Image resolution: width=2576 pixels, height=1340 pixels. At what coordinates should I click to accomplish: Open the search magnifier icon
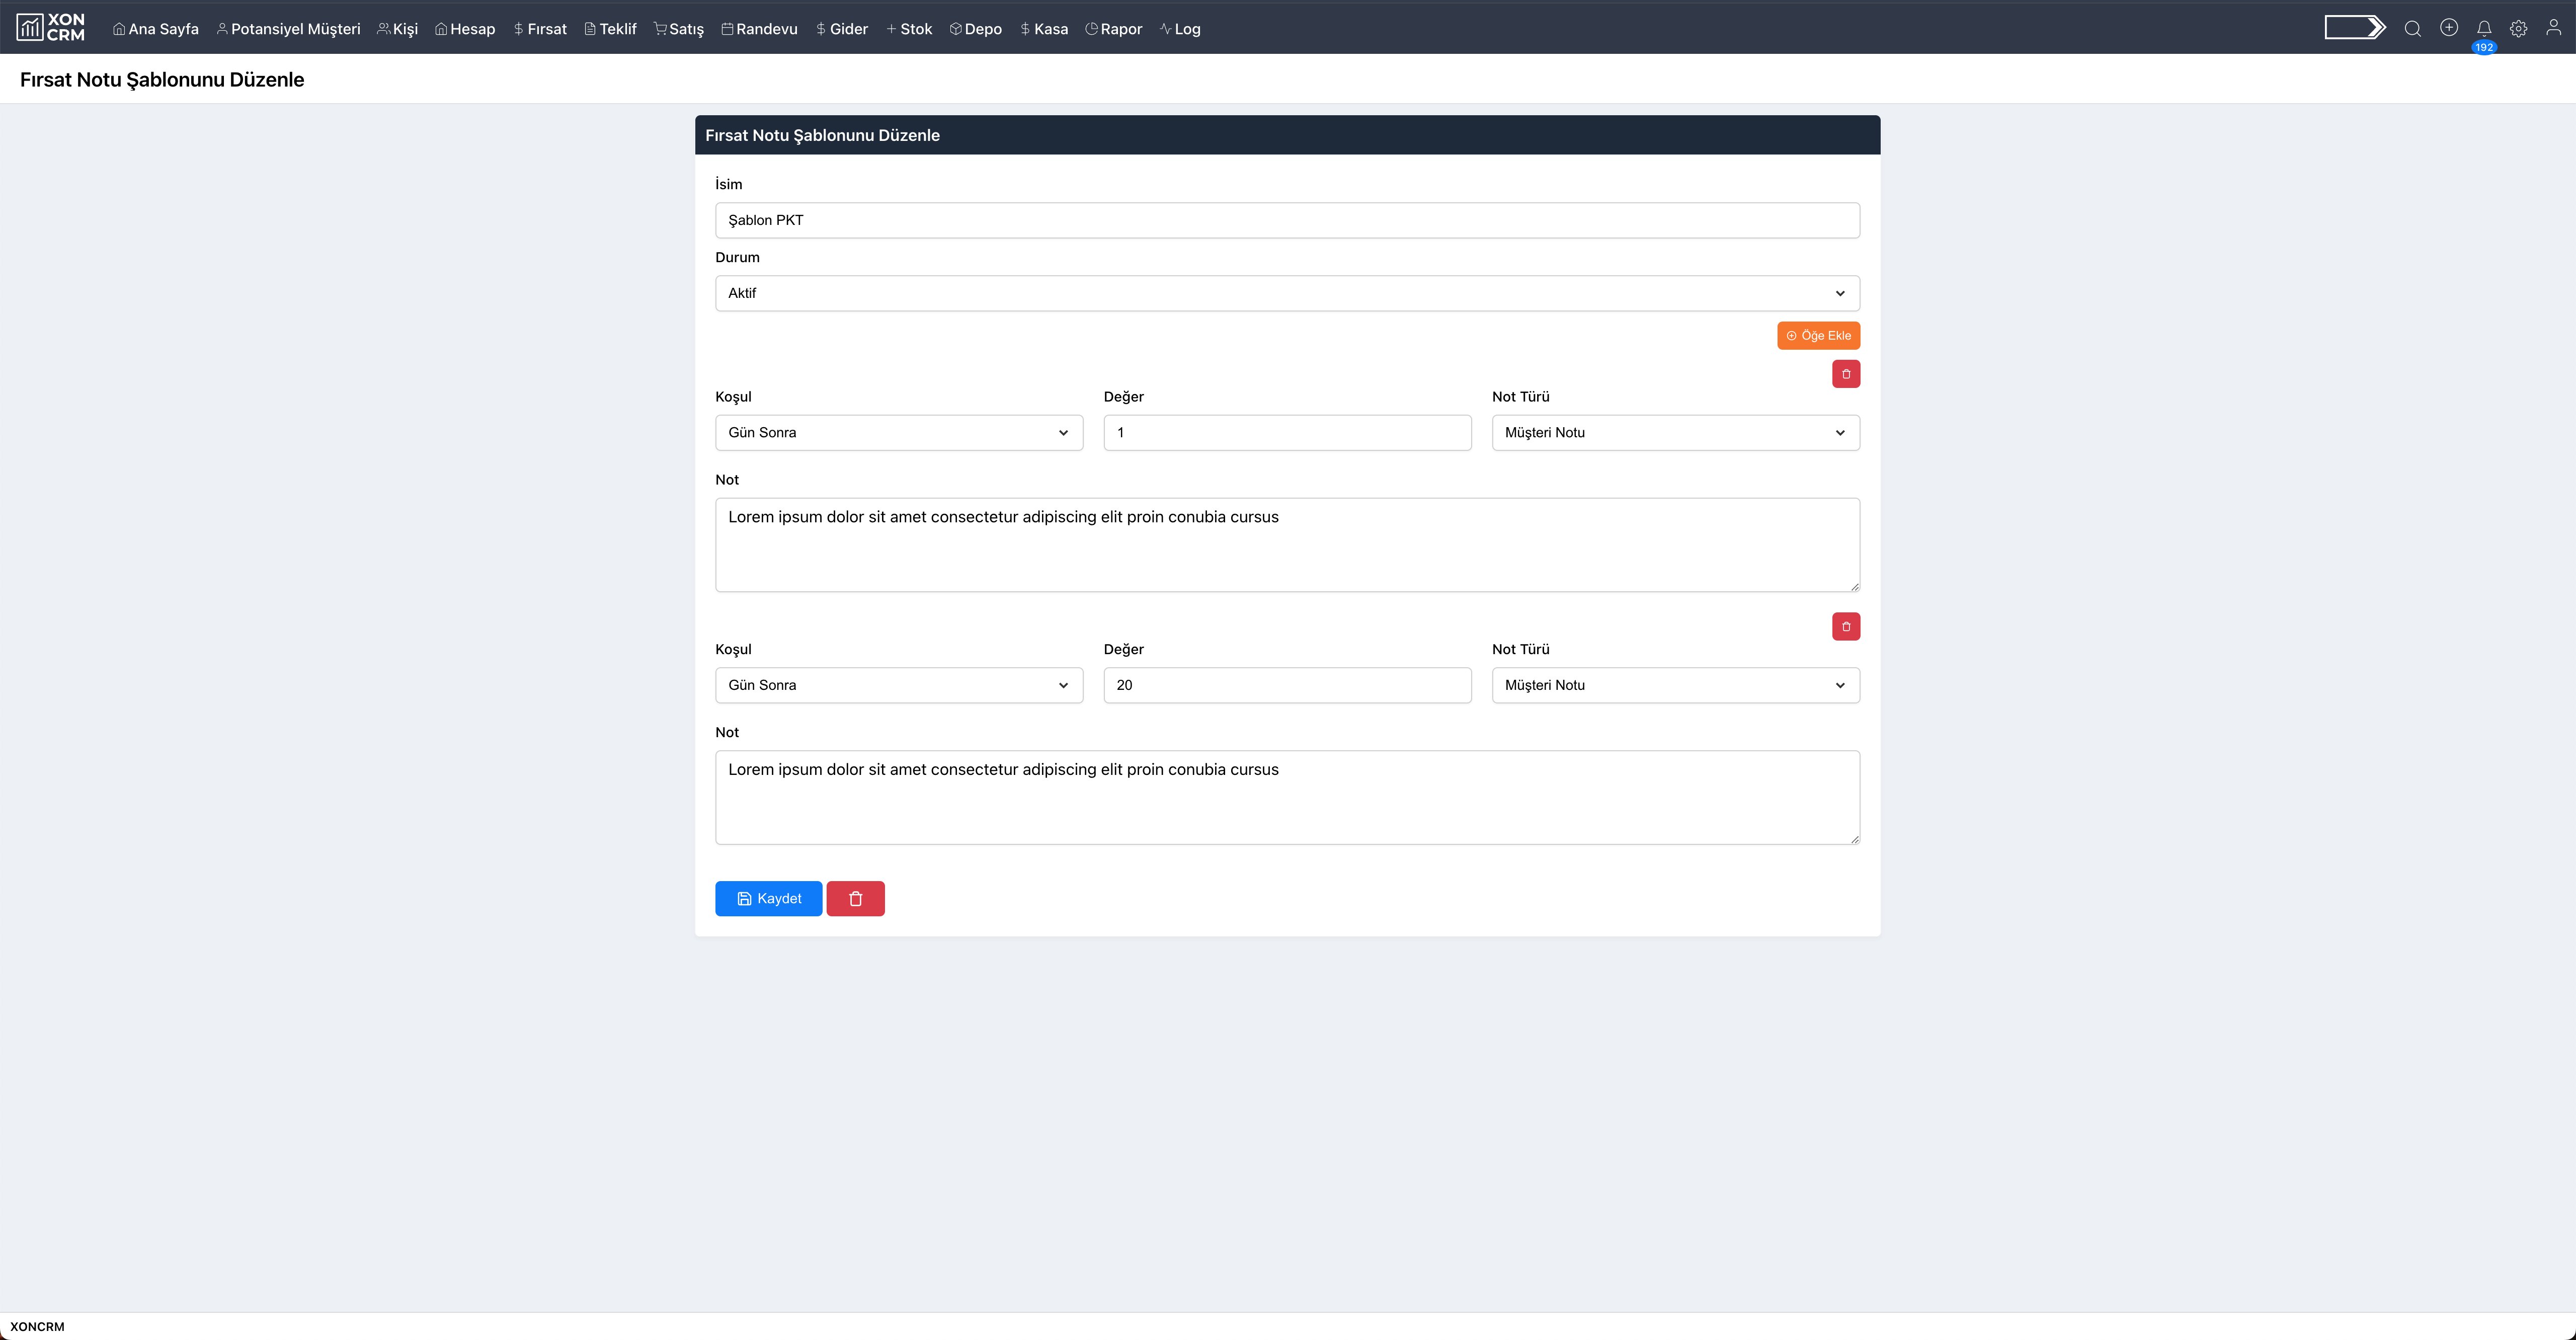tap(2412, 29)
